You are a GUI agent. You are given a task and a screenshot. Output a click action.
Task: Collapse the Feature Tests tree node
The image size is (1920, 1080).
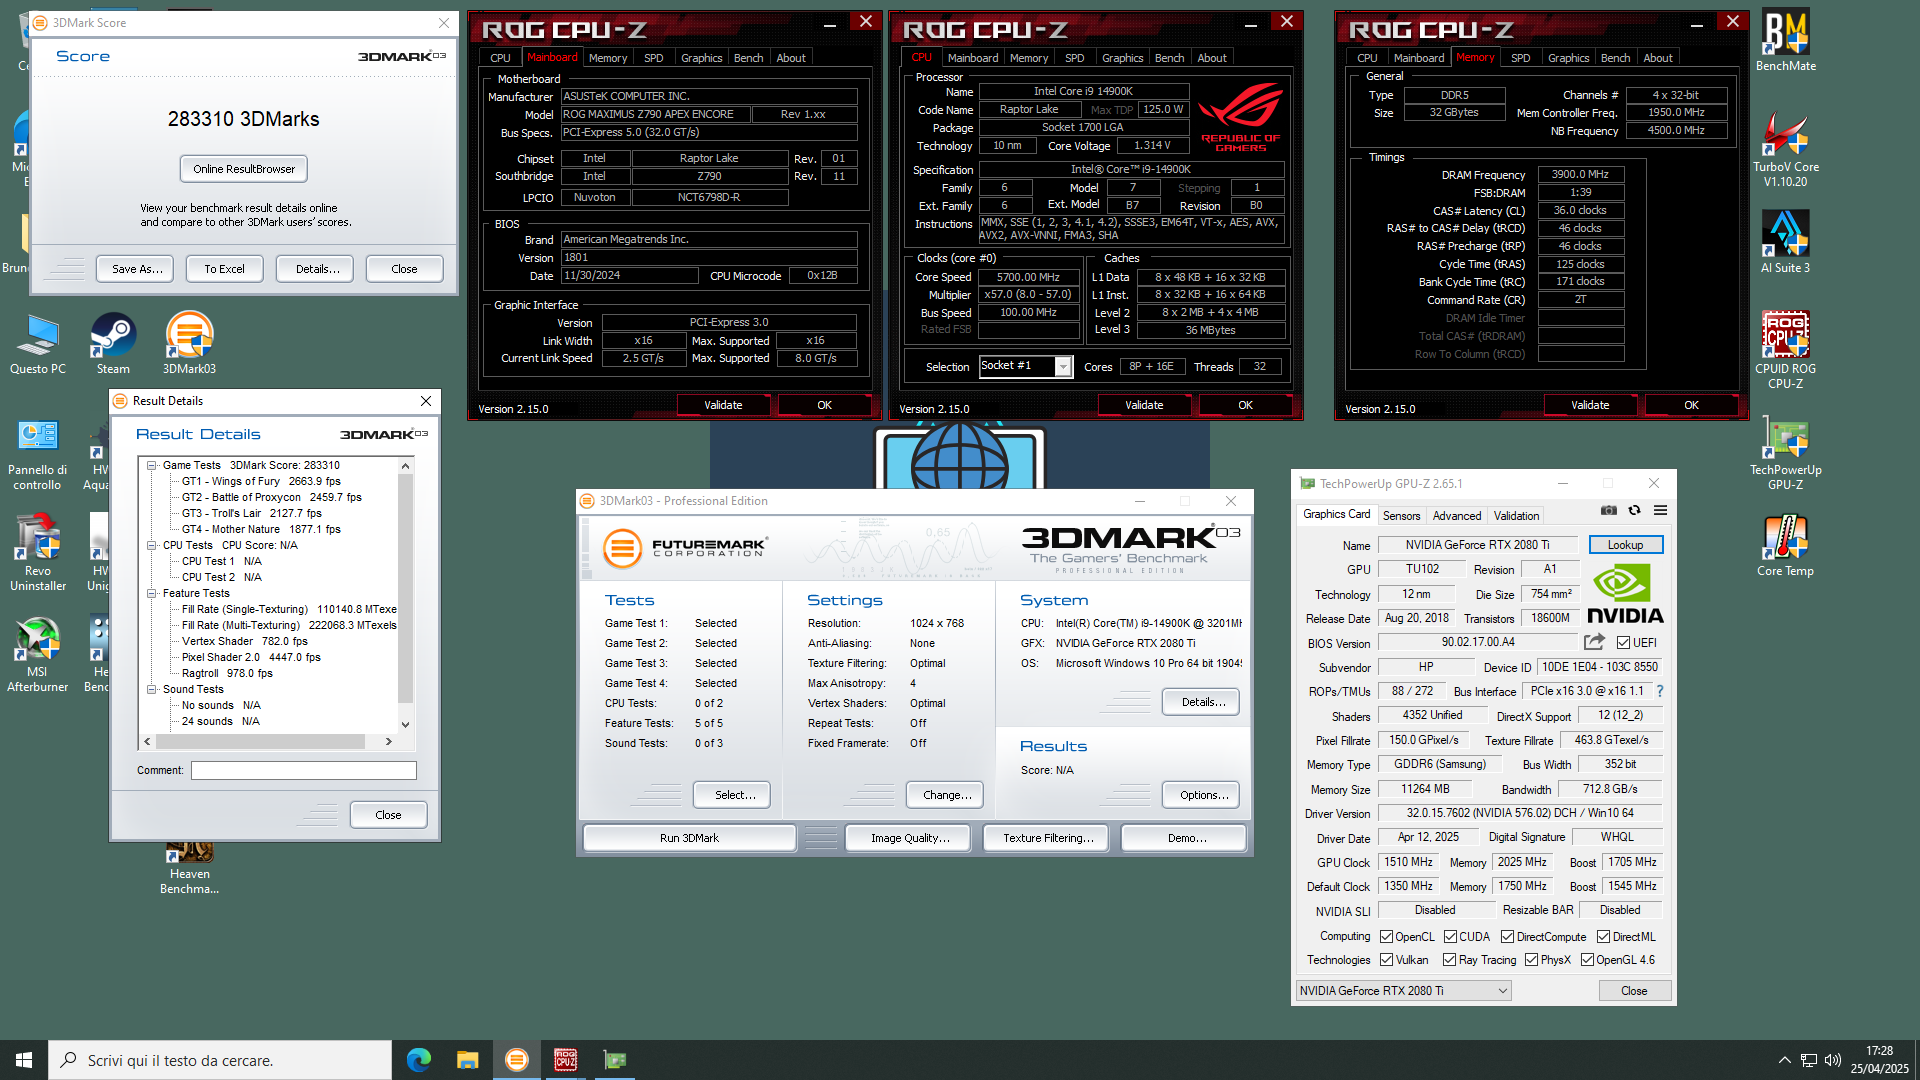pos(152,594)
